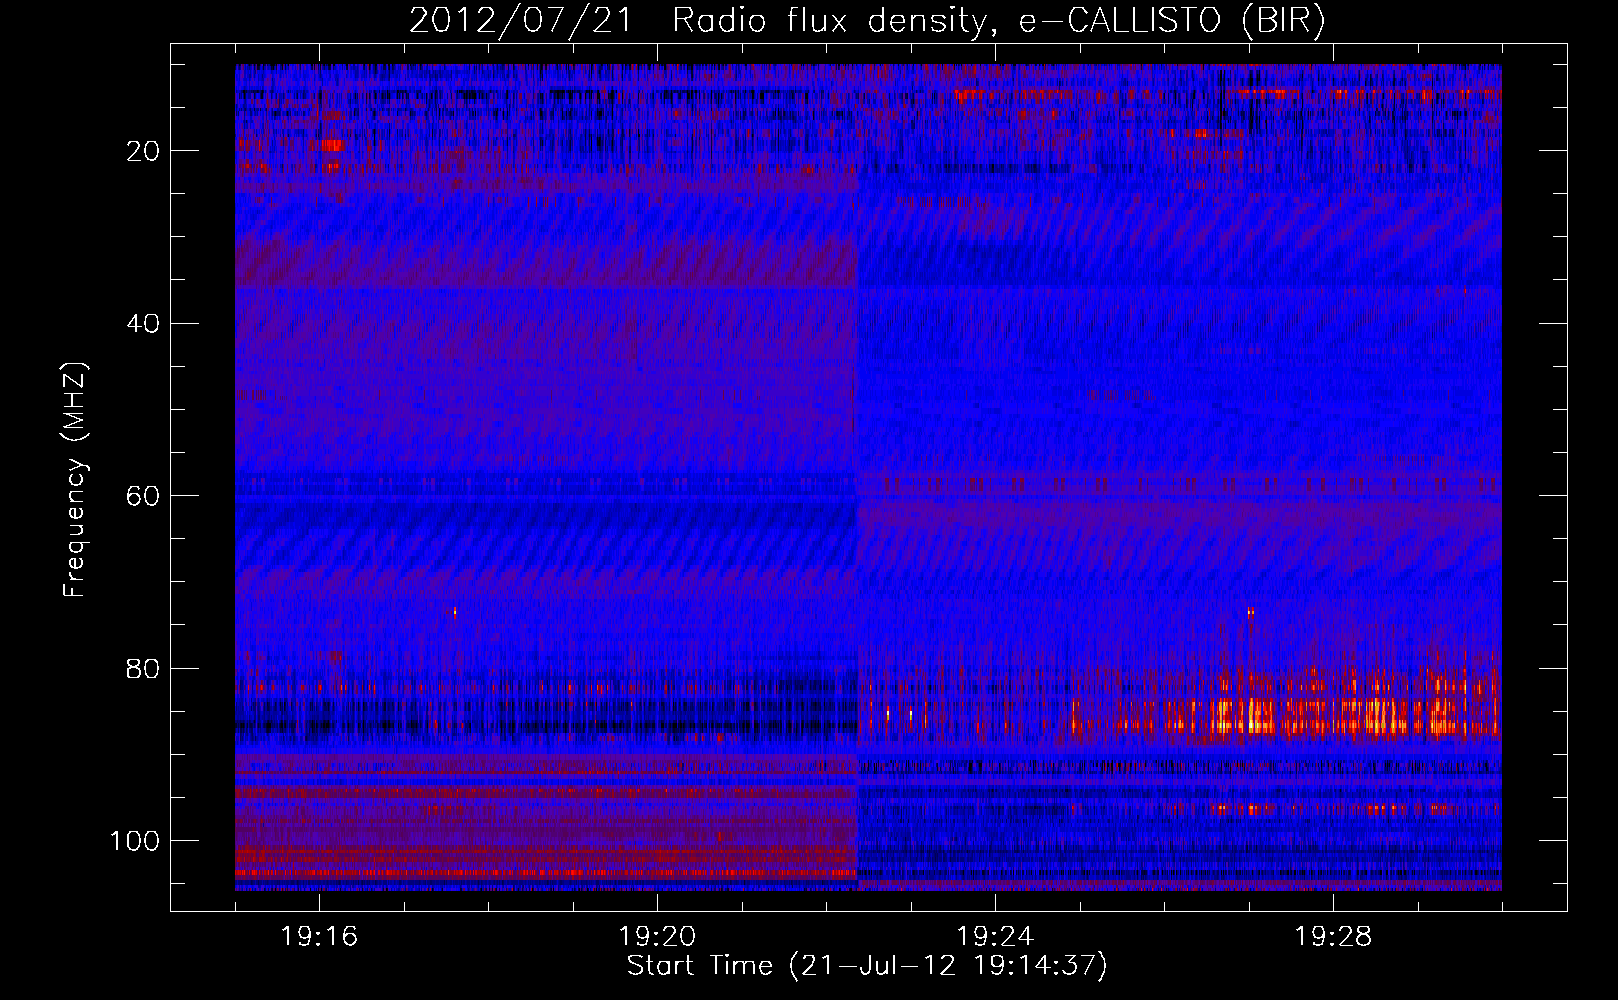Click the 40 frequency tick label

click(x=144, y=324)
